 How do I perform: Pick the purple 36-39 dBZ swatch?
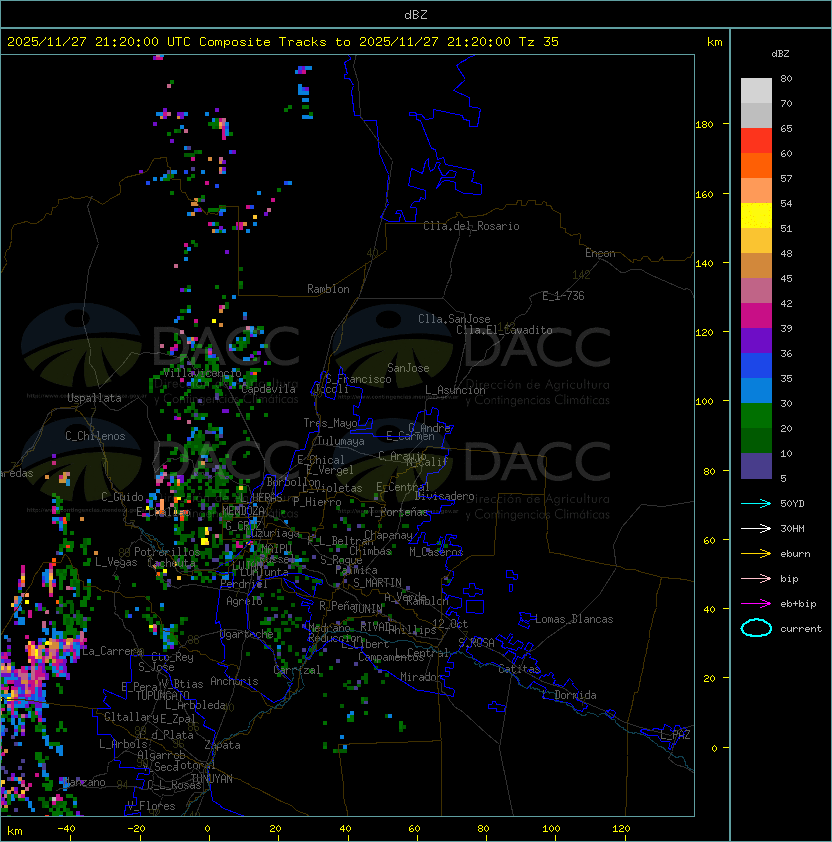click(x=756, y=340)
